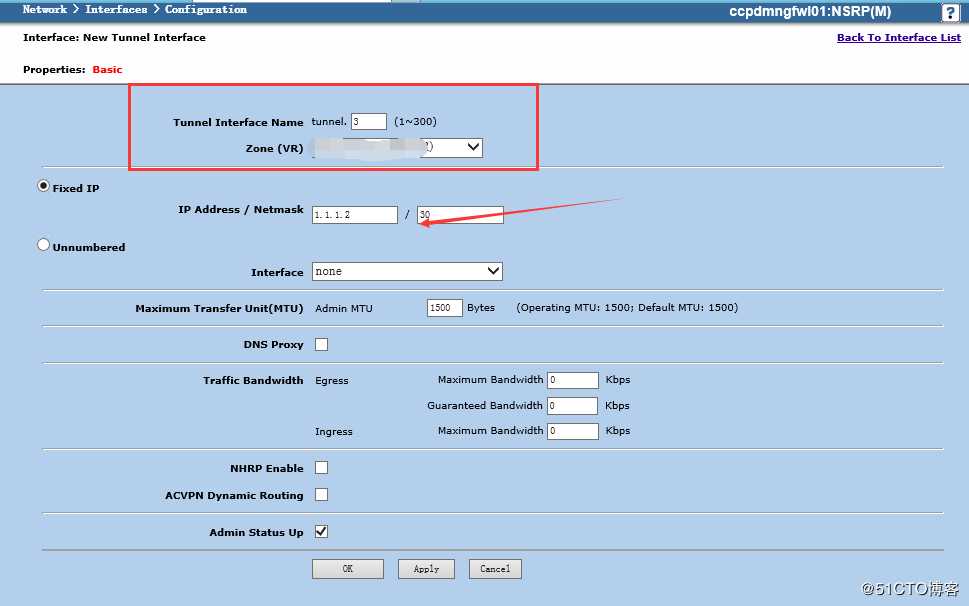The height and width of the screenshot is (606, 969).
Task: Enable the DNS Proxy checkbox
Action: [x=321, y=344]
